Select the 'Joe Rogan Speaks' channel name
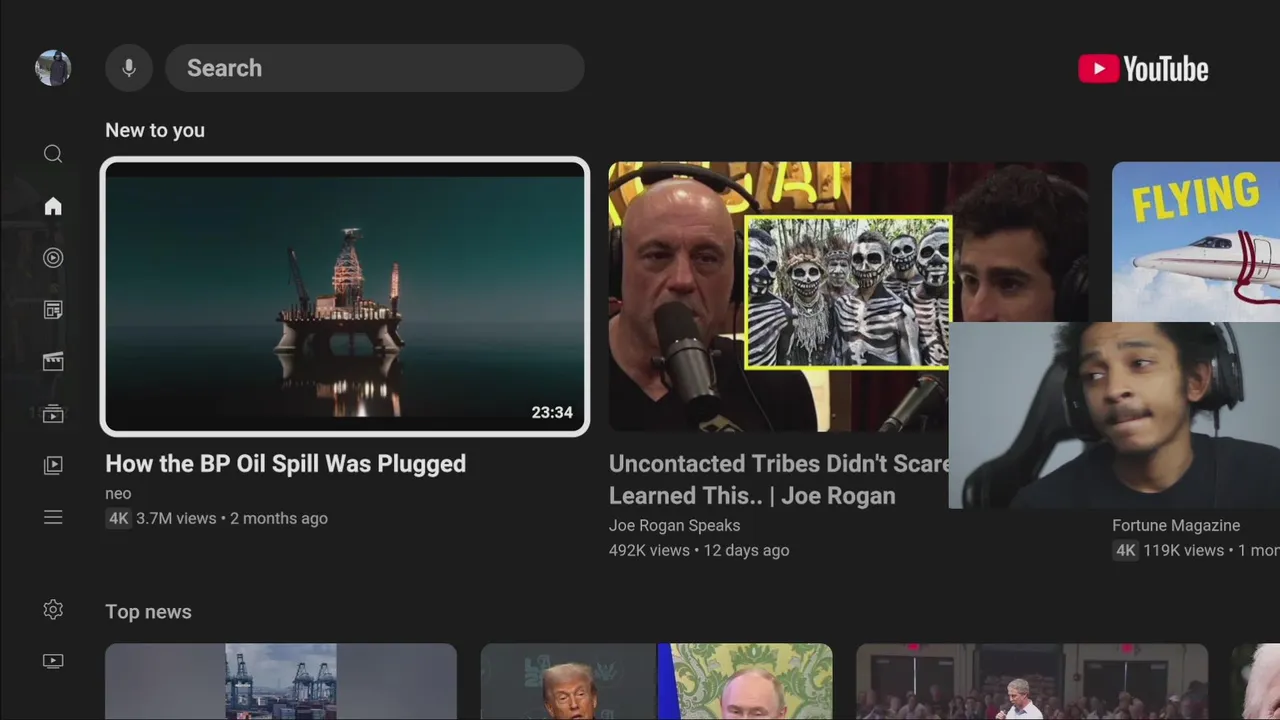 [x=675, y=526]
